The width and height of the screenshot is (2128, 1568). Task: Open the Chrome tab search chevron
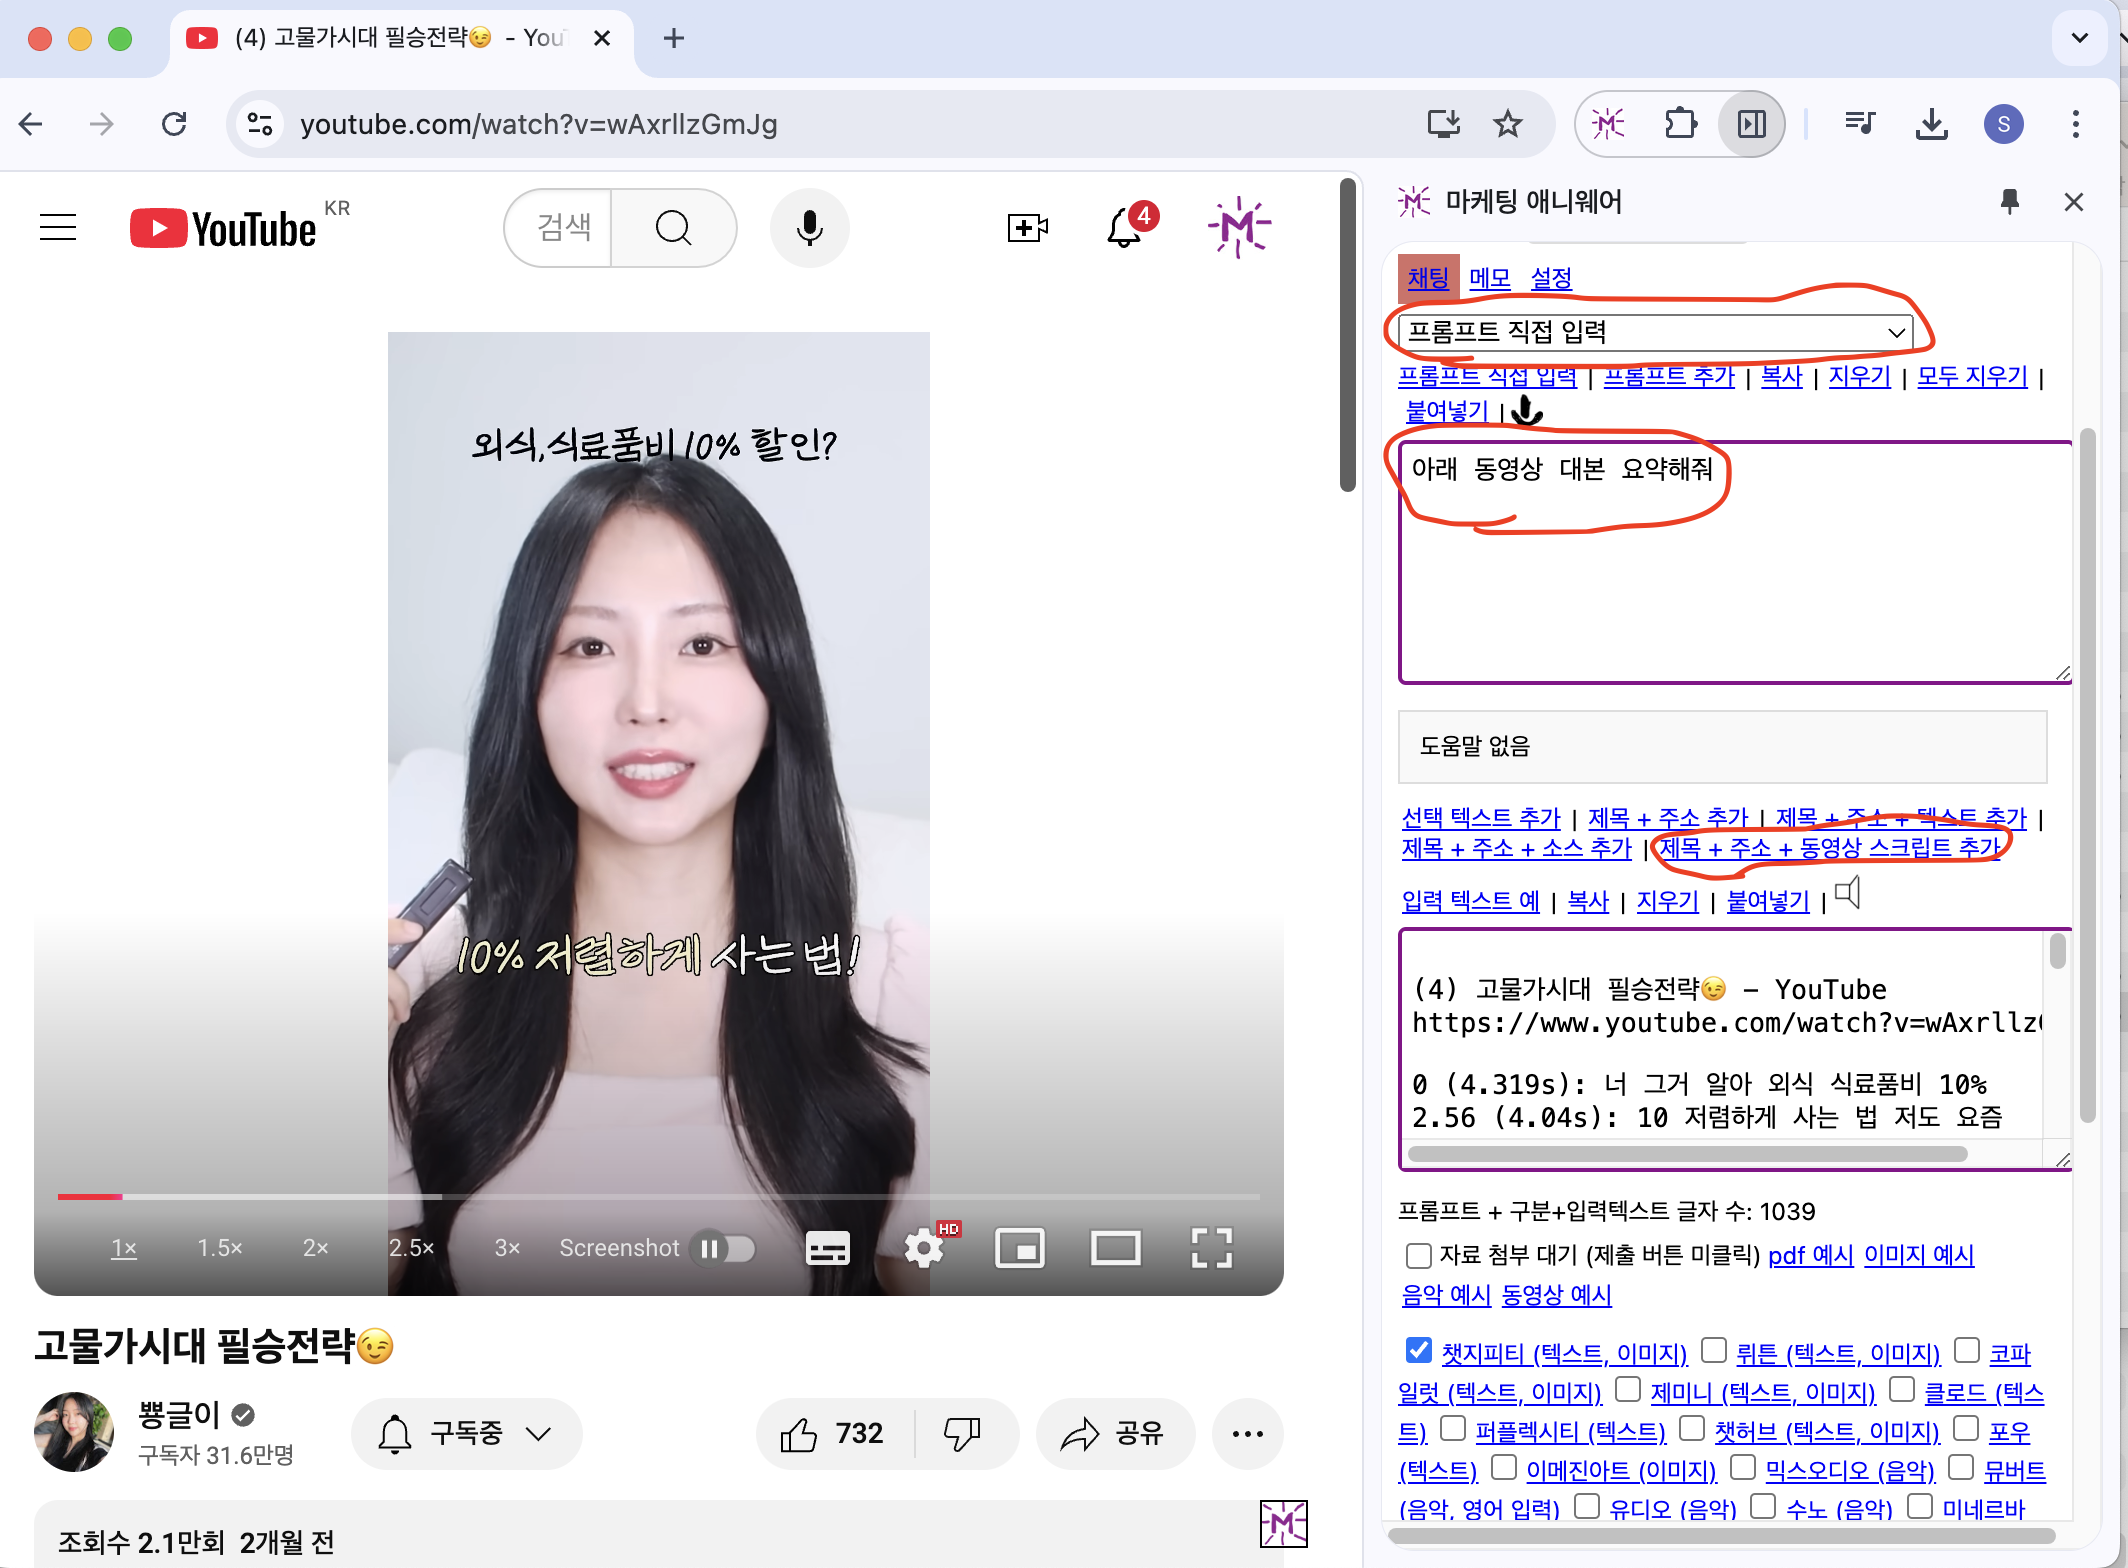pyautogui.click(x=2080, y=38)
